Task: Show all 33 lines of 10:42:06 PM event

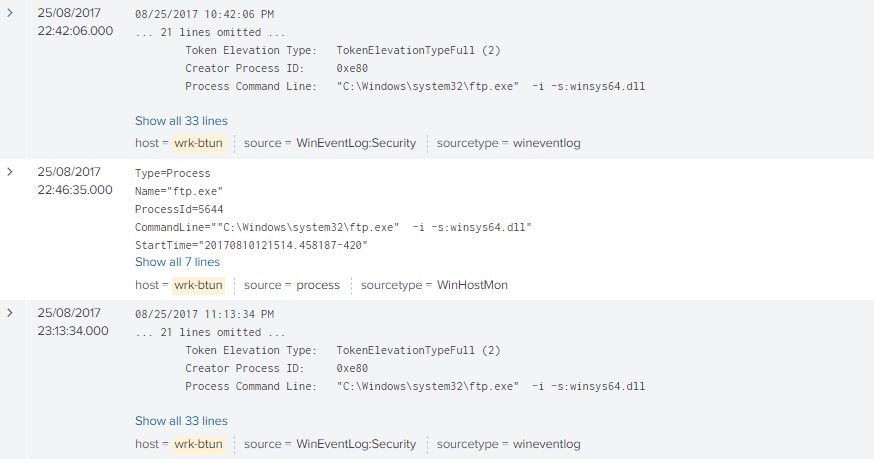Action: point(181,121)
